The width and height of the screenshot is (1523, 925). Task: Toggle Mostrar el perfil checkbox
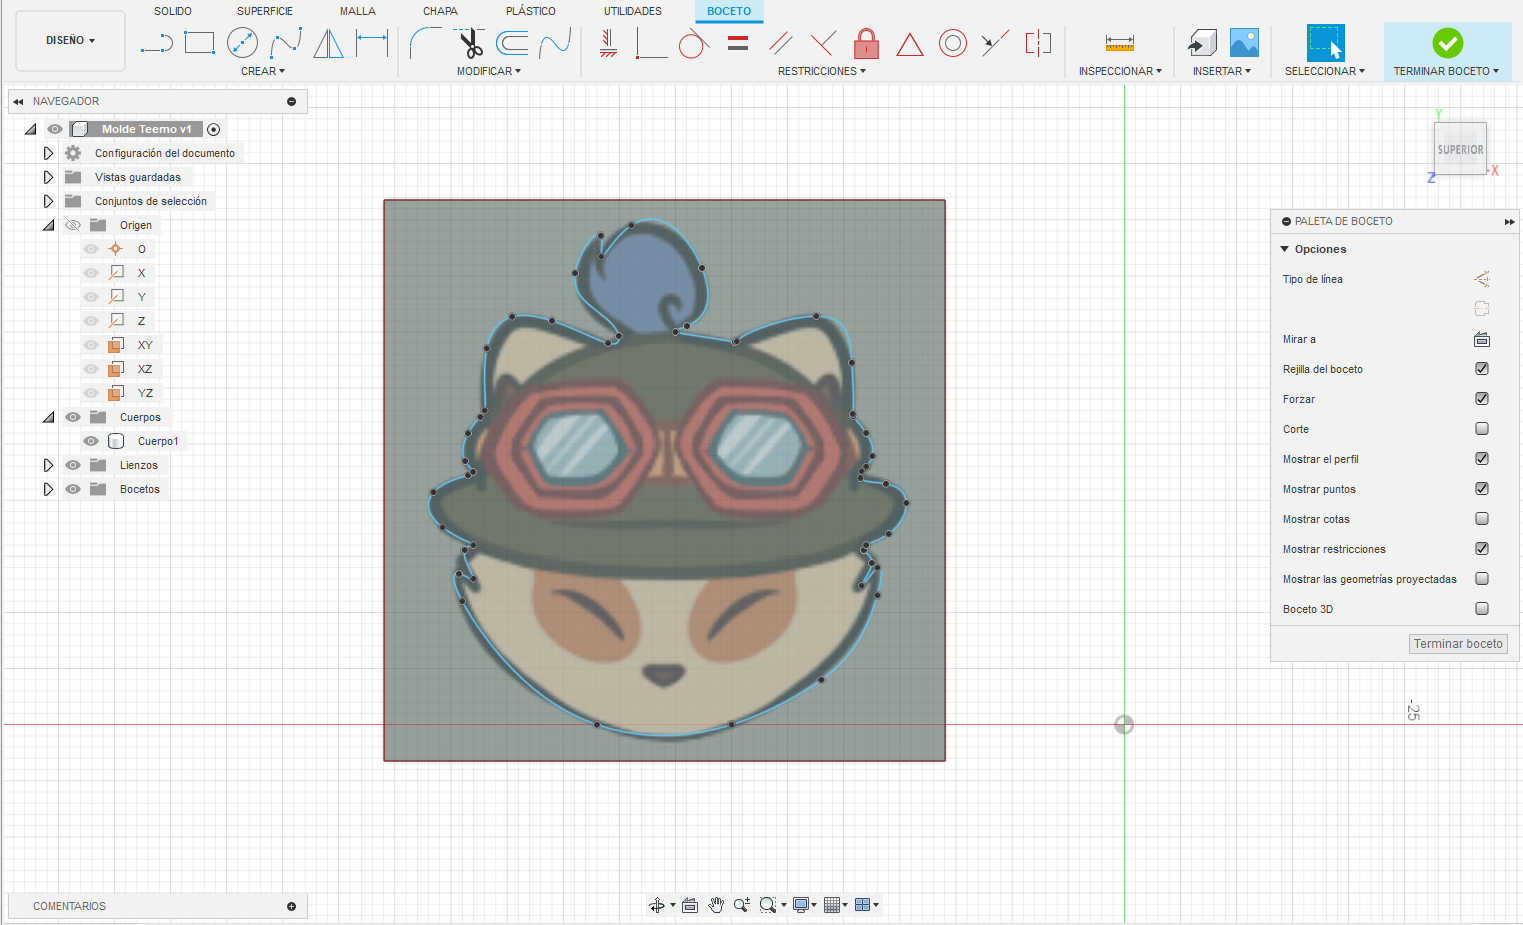pyautogui.click(x=1482, y=459)
